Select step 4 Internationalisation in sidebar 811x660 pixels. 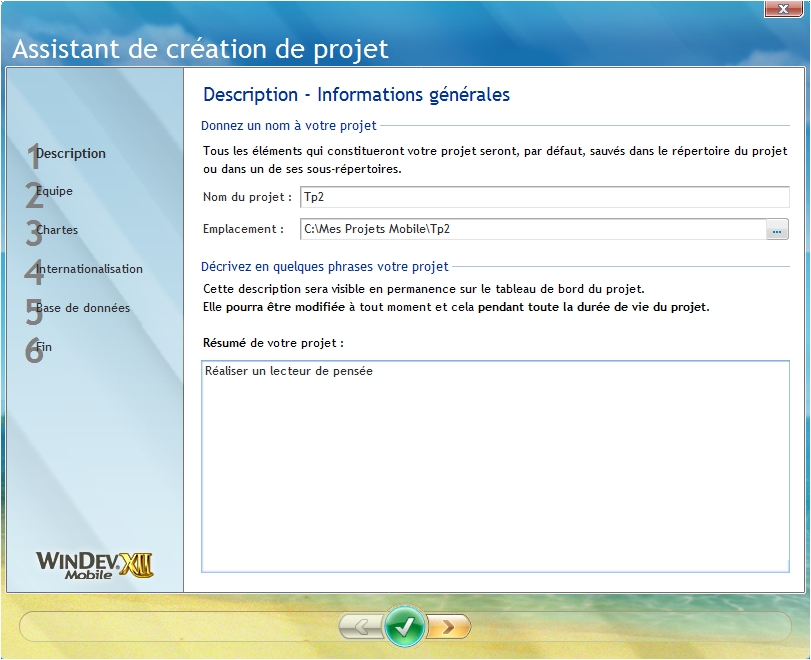pos(84,271)
